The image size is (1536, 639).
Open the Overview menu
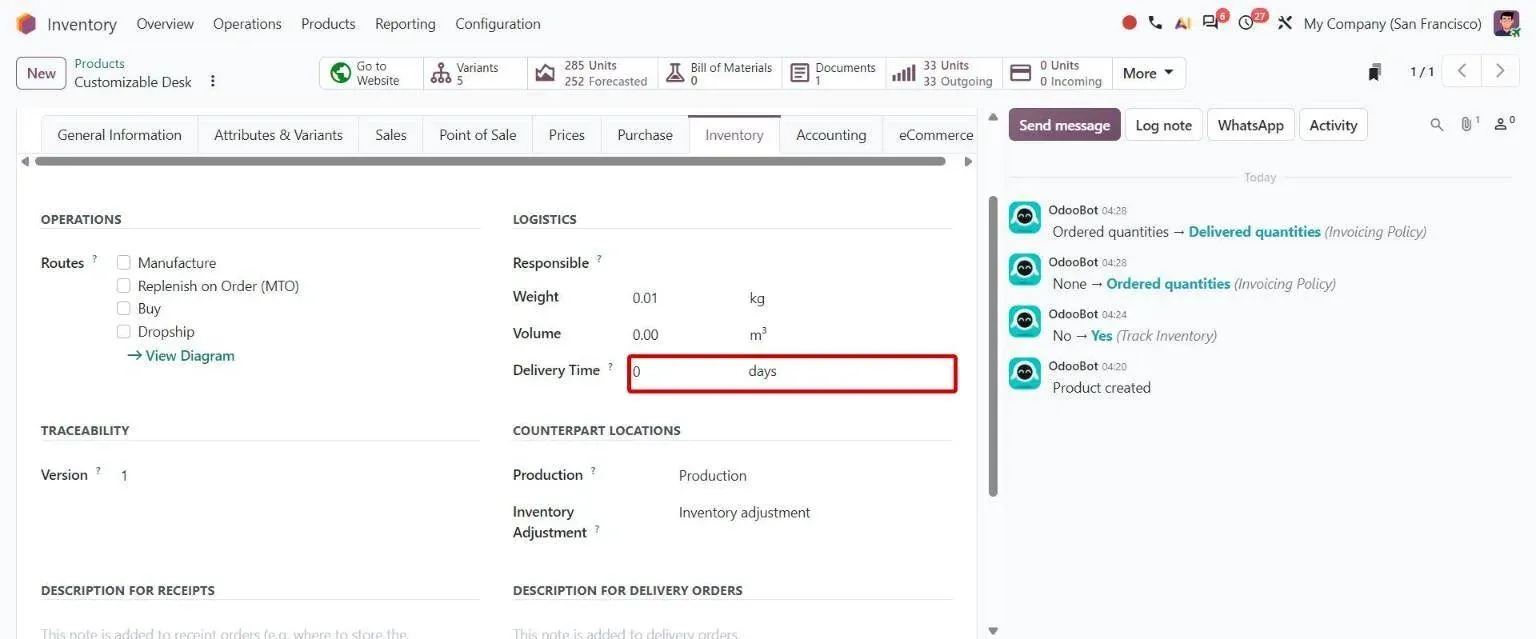pos(165,24)
